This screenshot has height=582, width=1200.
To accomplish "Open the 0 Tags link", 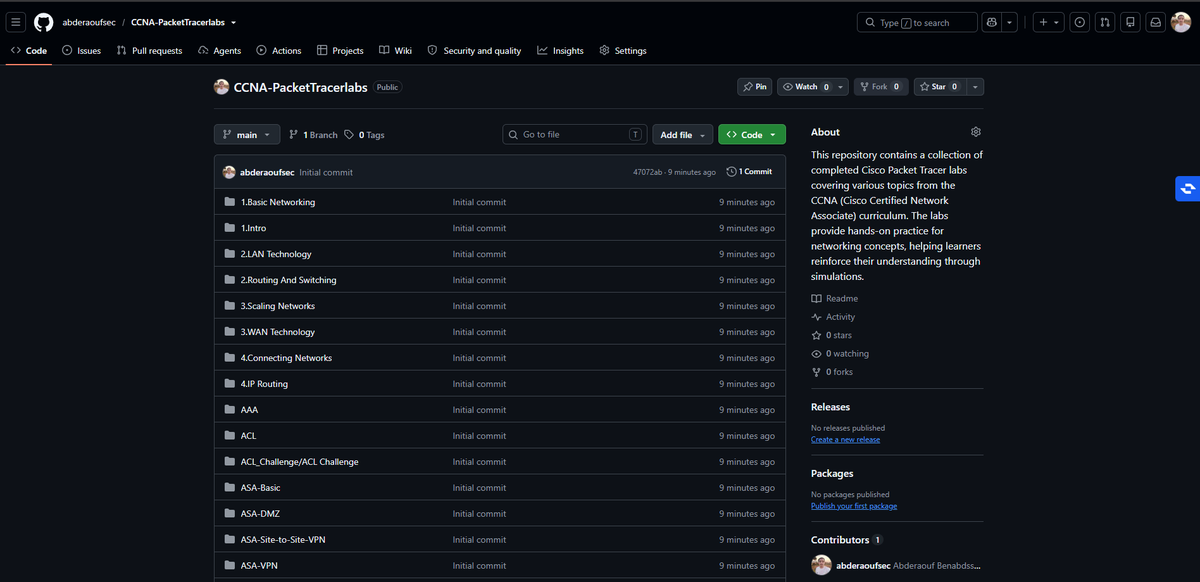I will [x=364, y=135].
